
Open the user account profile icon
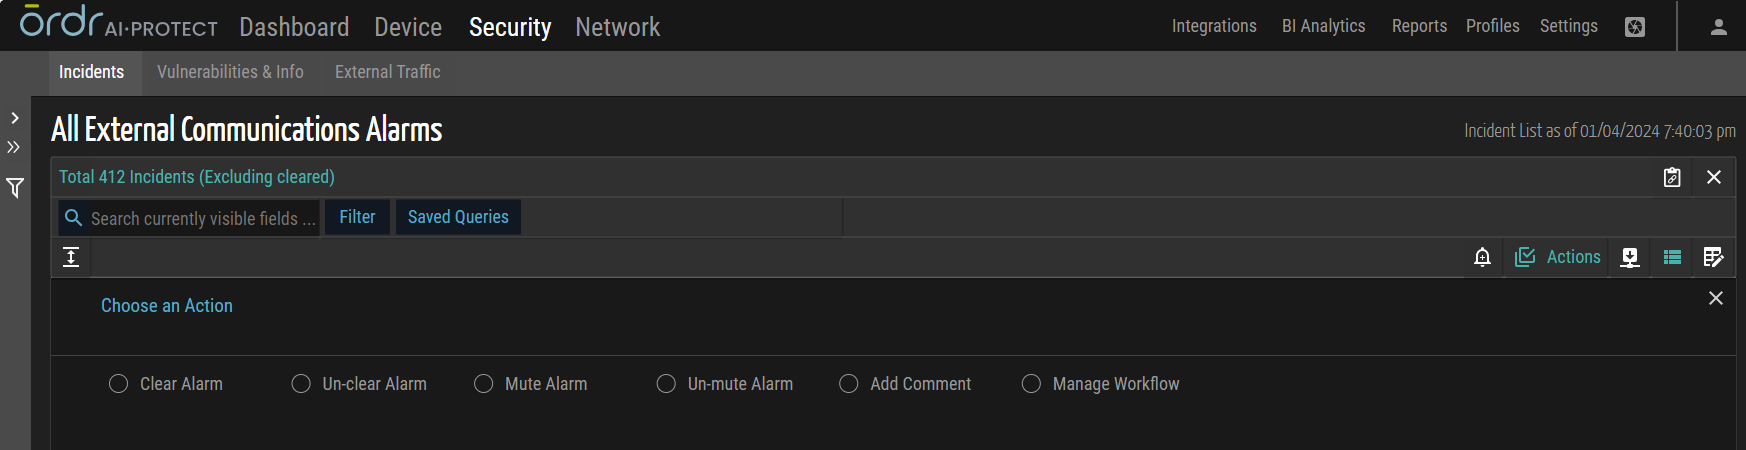[1719, 27]
